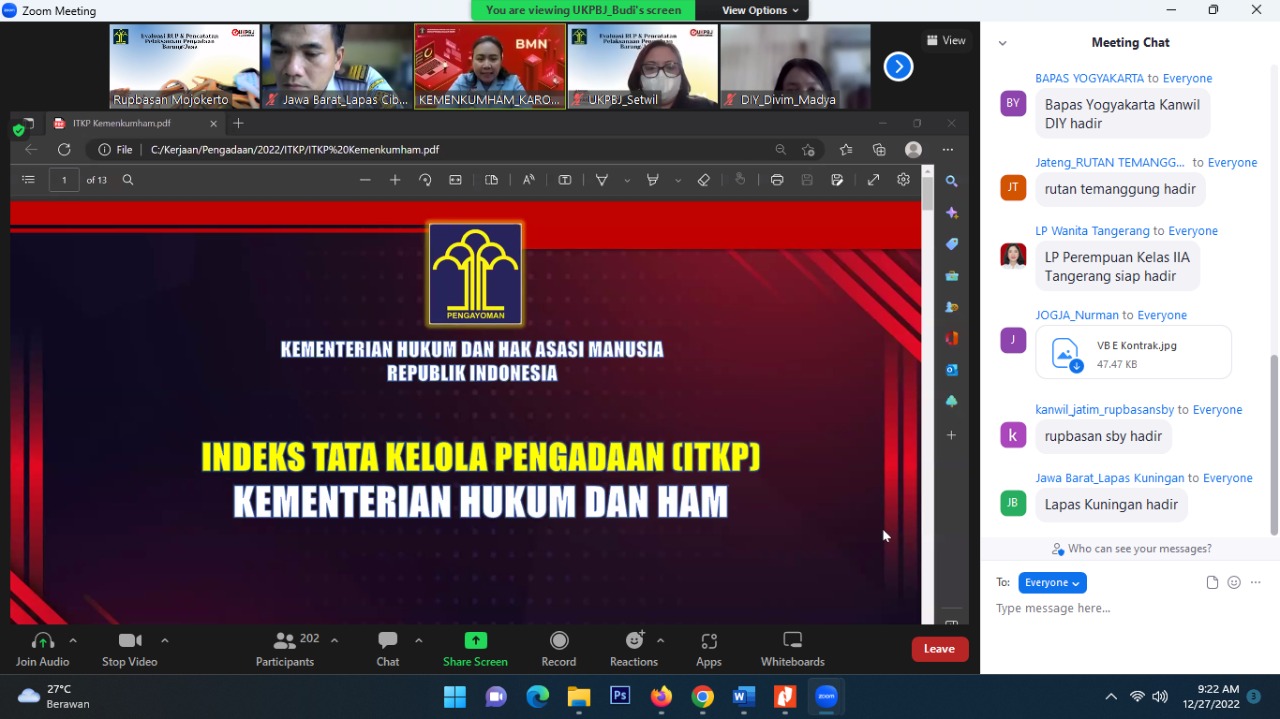The width and height of the screenshot is (1280, 719).
Task: Start Read aloud in PDF toolbar
Action: (x=529, y=180)
